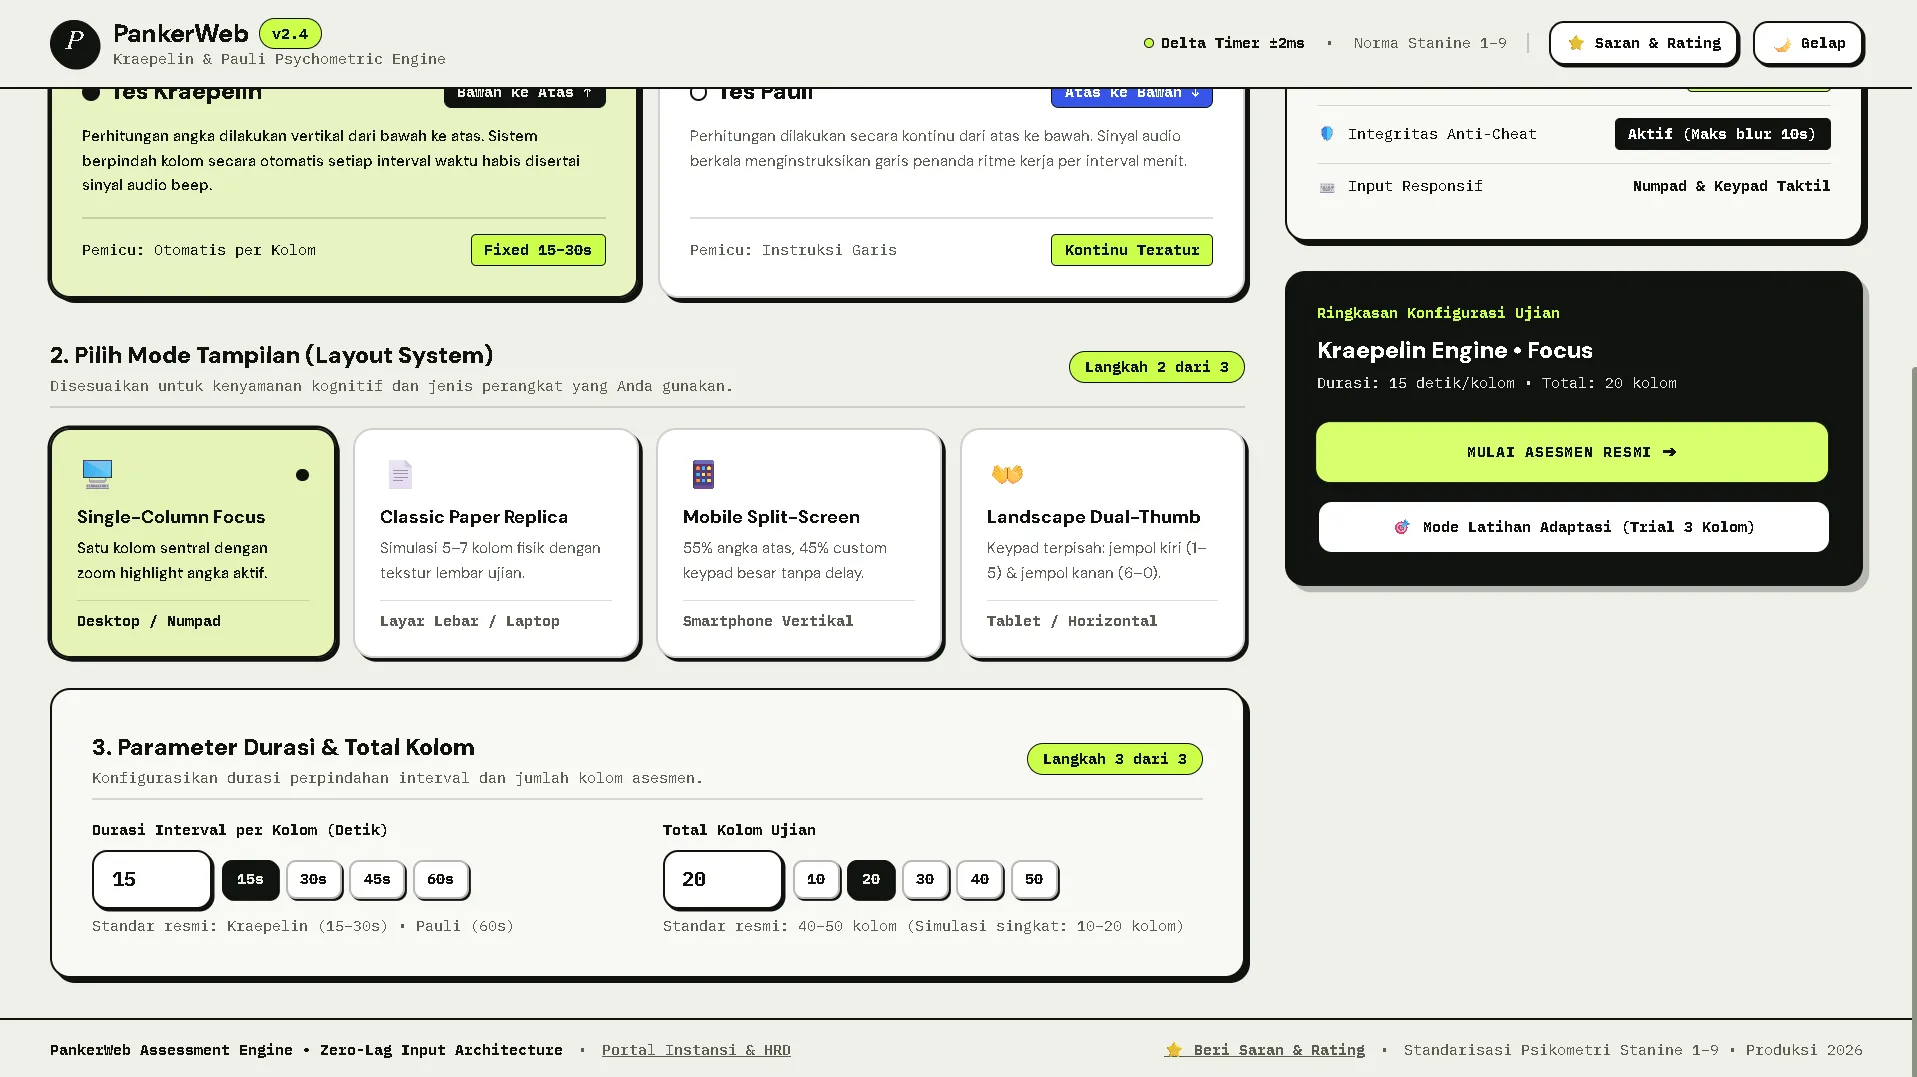Select the Single-Column Focus layout indicator dot
The height and width of the screenshot is (1077, 1917).
[302, 475]
